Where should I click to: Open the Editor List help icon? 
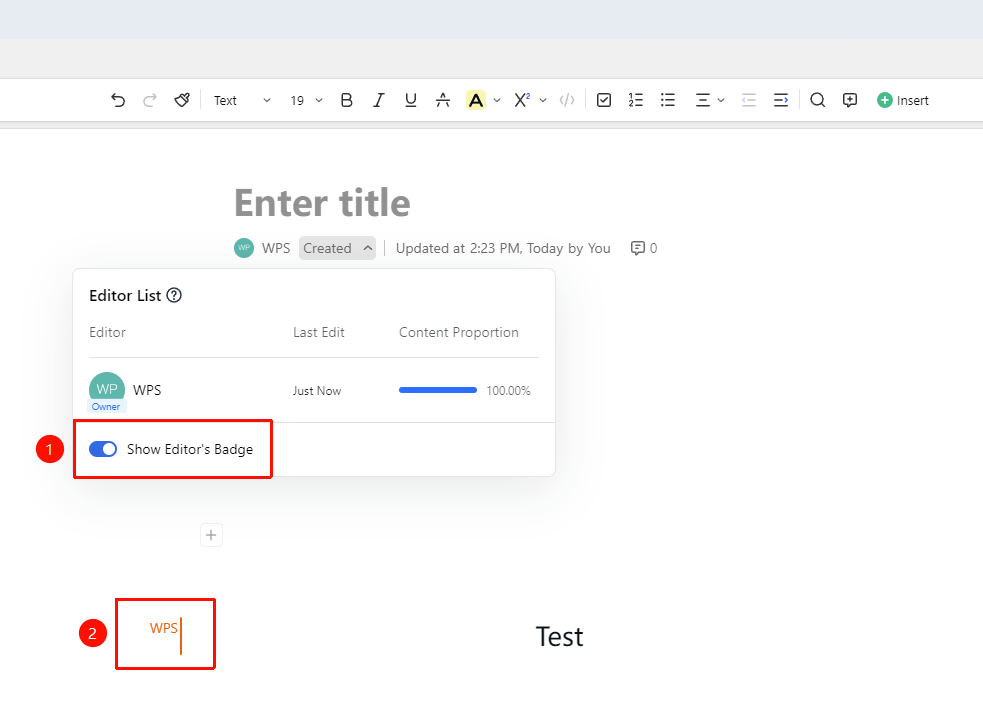click(174, 295)
